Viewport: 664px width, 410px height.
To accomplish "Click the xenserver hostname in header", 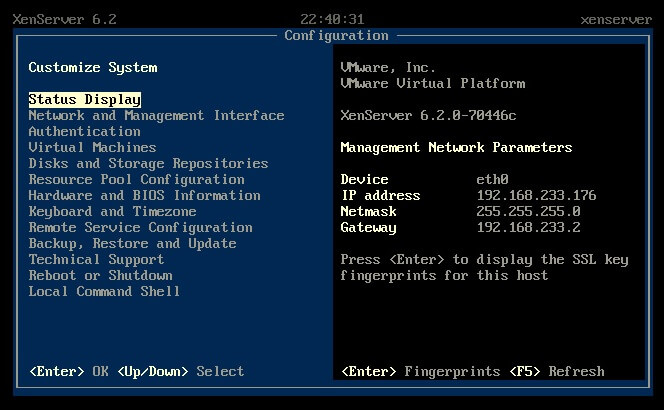I will click(x=616, y=19).
